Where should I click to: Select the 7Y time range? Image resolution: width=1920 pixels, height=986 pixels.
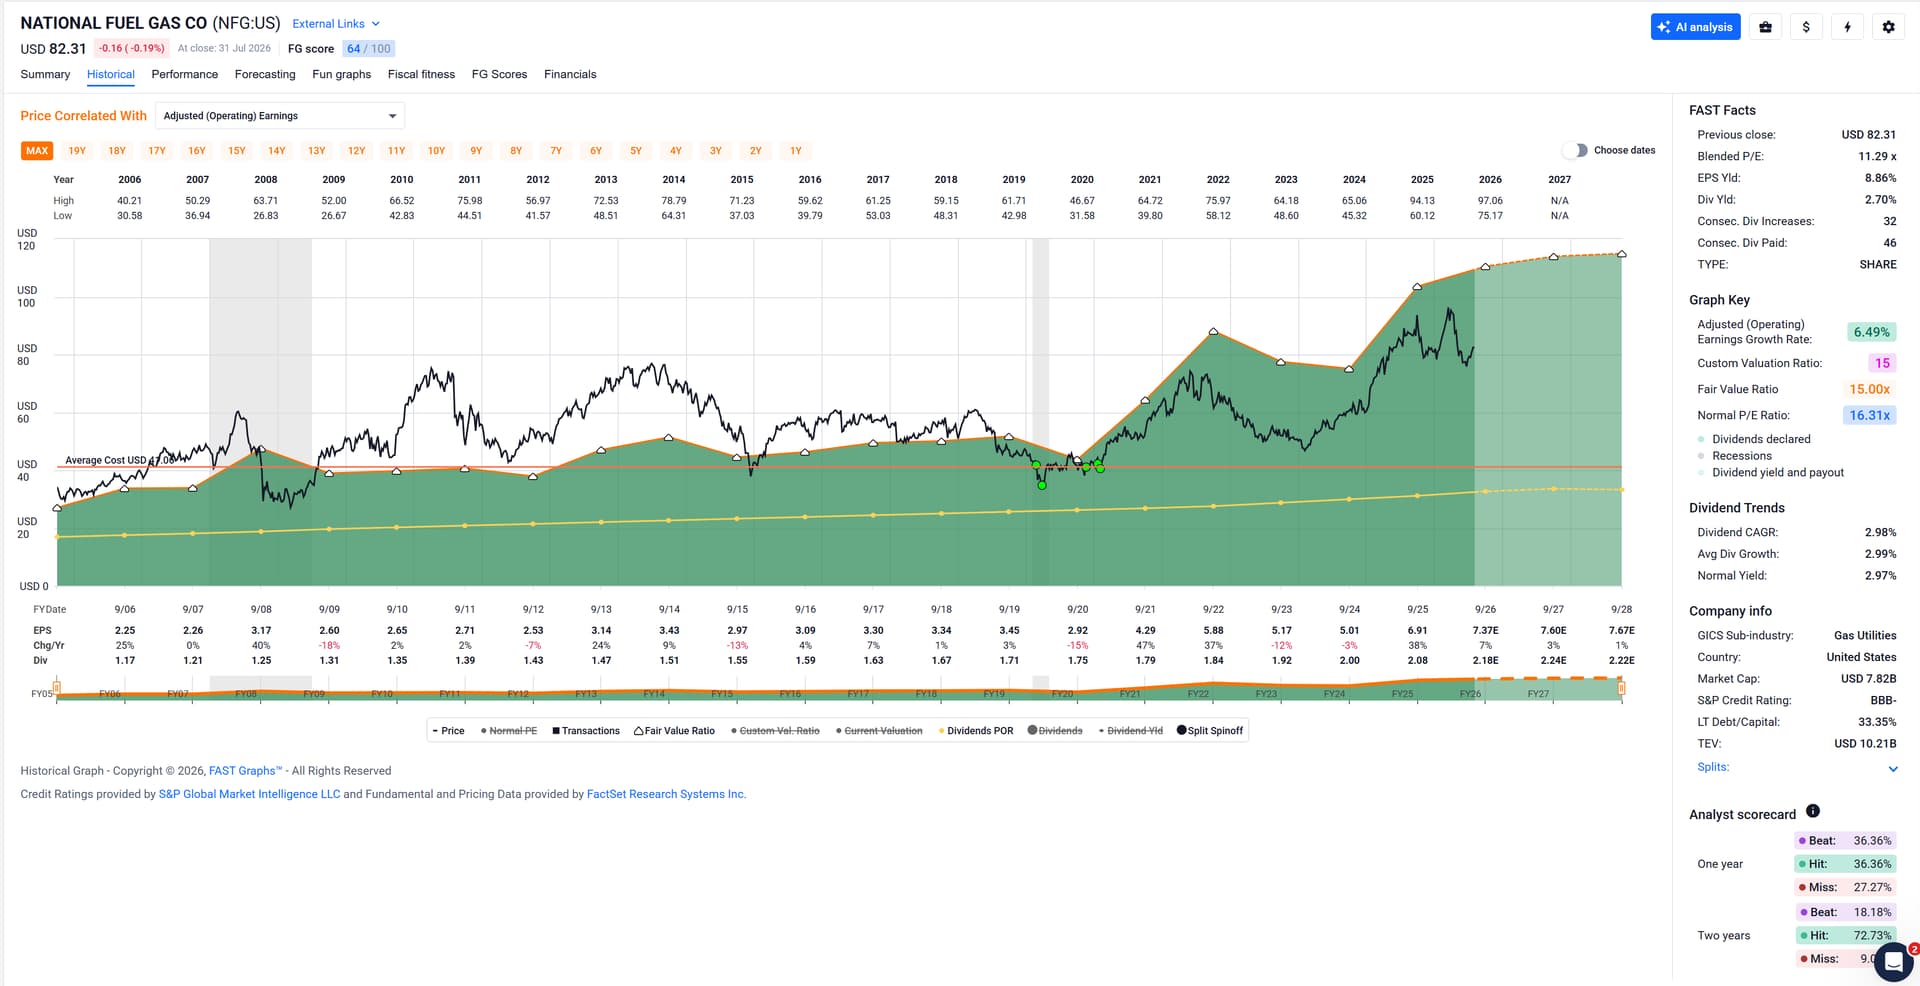[556, 151]
